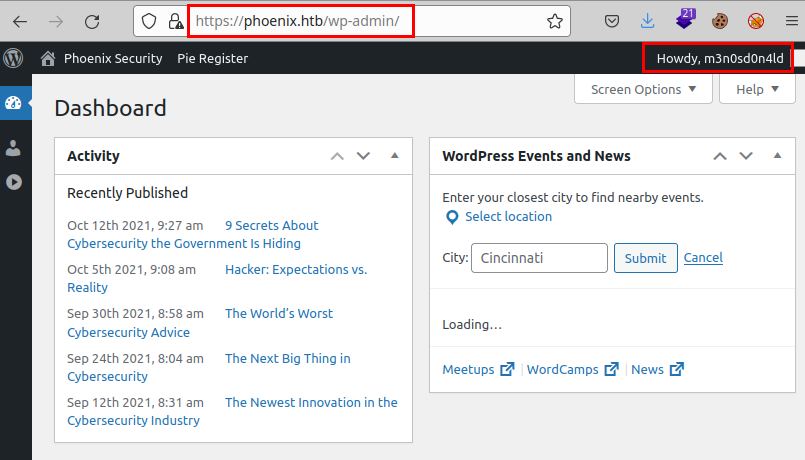This screenshot has height=460, width=805.
Task: Save page to Pocket icon
Action: tap(611, 21)
